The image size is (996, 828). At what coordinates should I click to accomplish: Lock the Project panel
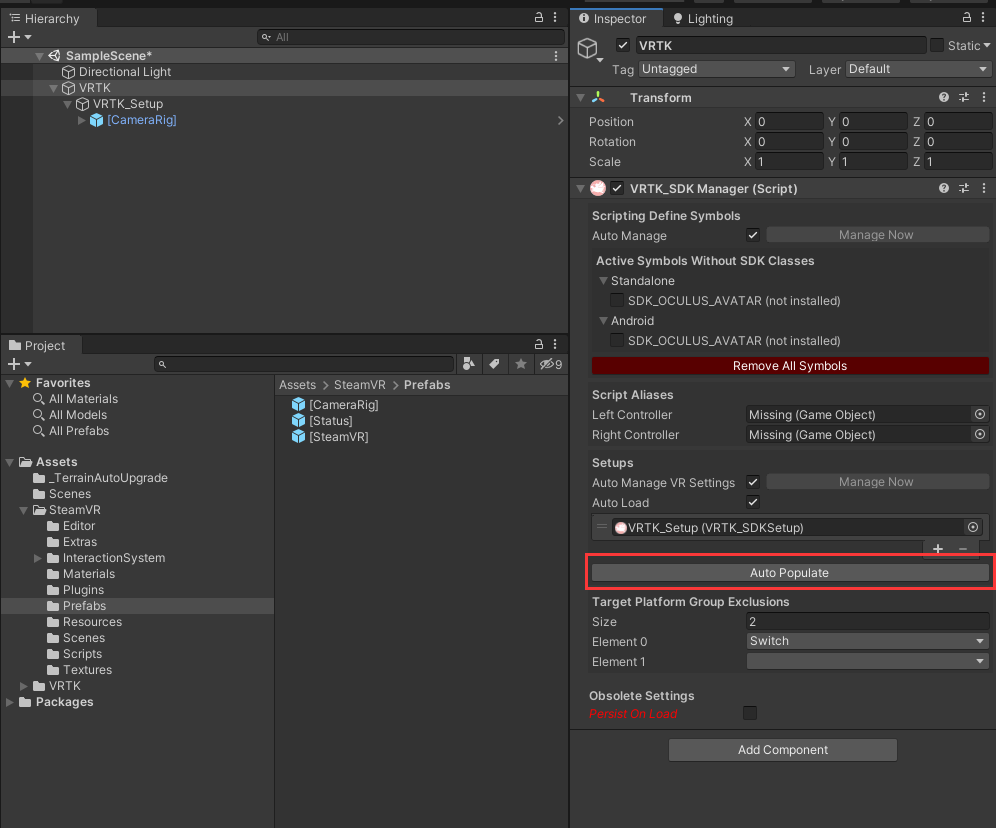click(539, 344)
